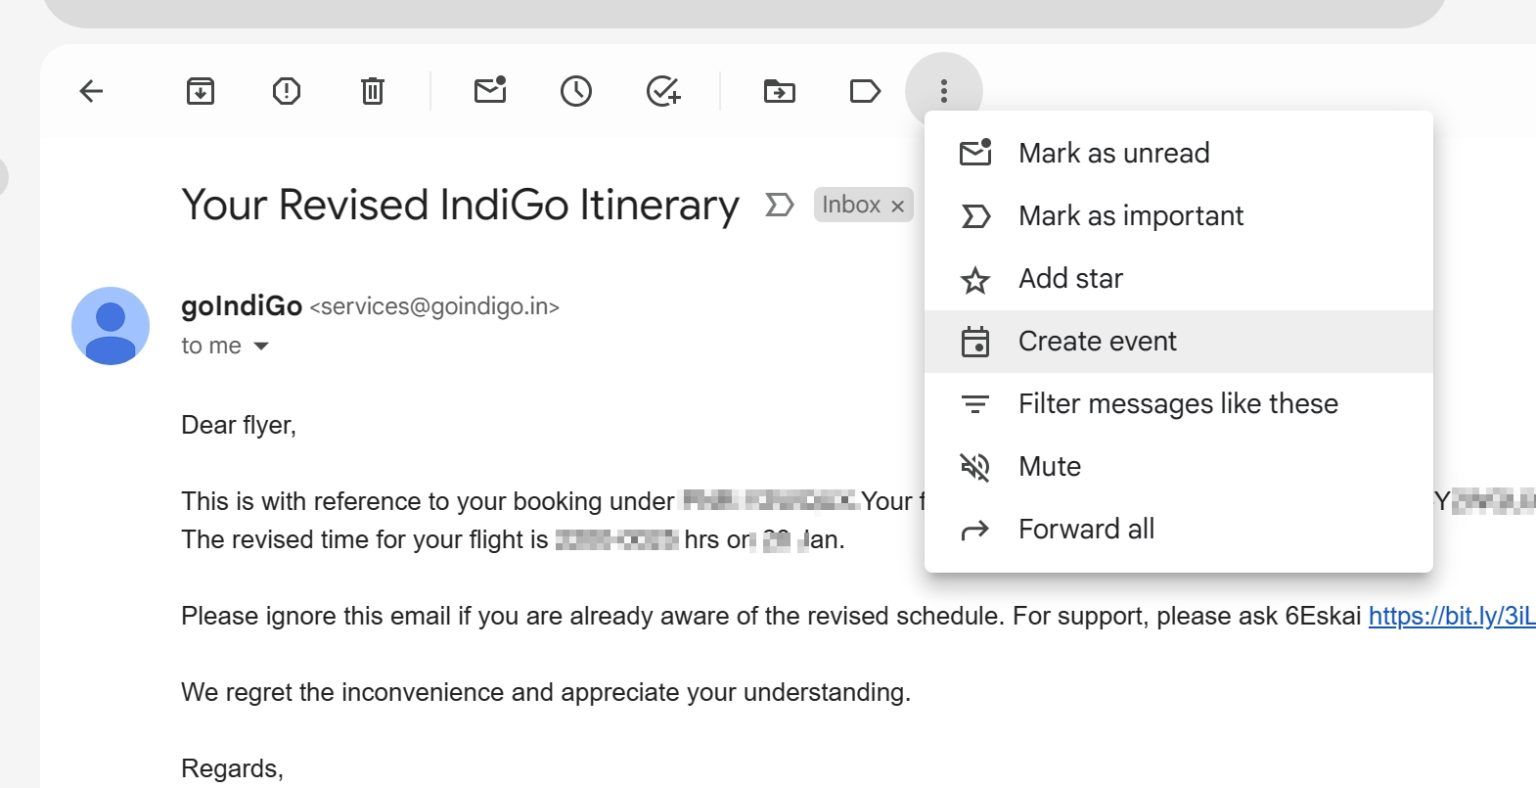Open the Labels tag icon

(865, 92)
